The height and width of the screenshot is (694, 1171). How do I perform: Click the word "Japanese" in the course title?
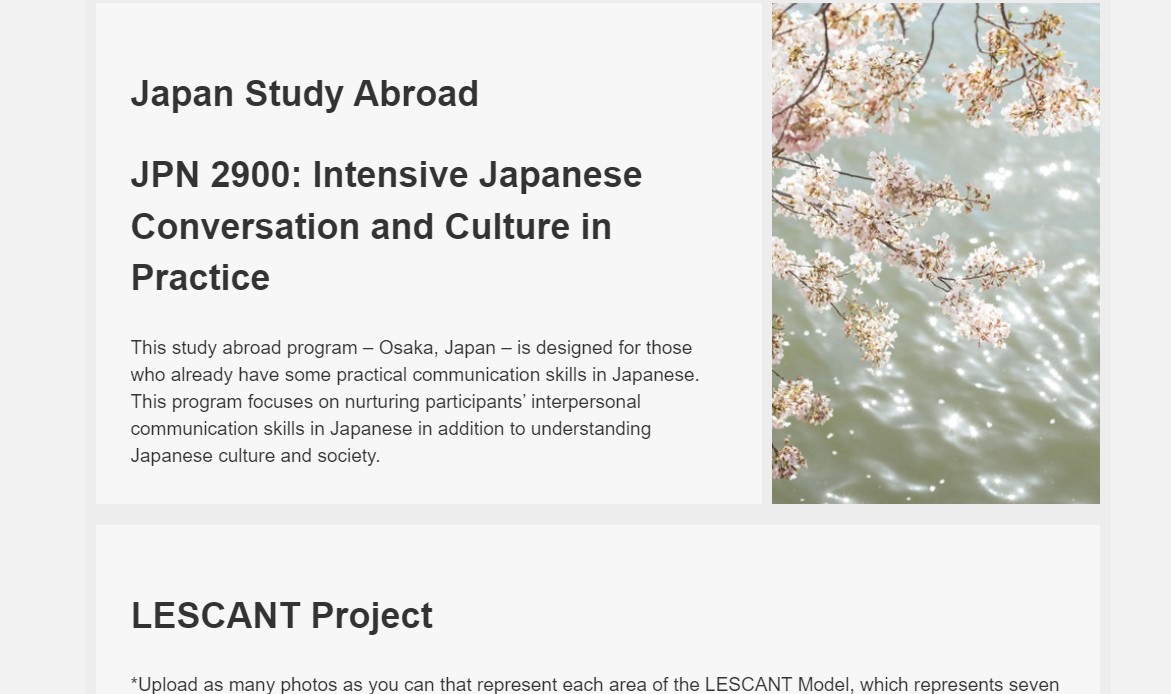point(560,175)
